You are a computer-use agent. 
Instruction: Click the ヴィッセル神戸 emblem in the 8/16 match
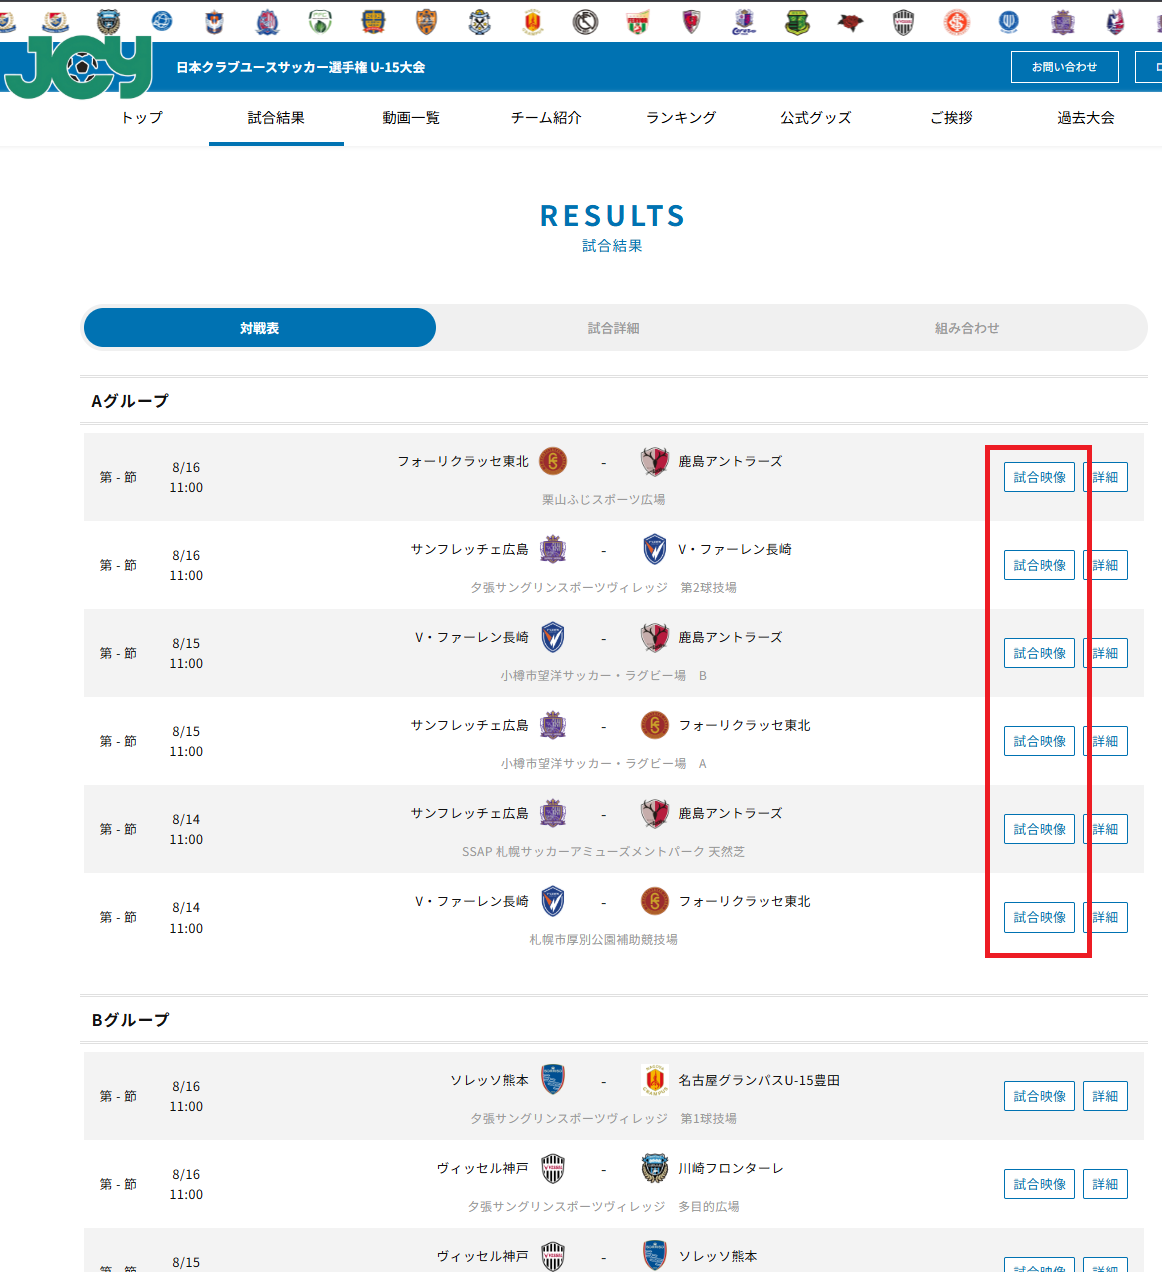tap(553, 1168)
